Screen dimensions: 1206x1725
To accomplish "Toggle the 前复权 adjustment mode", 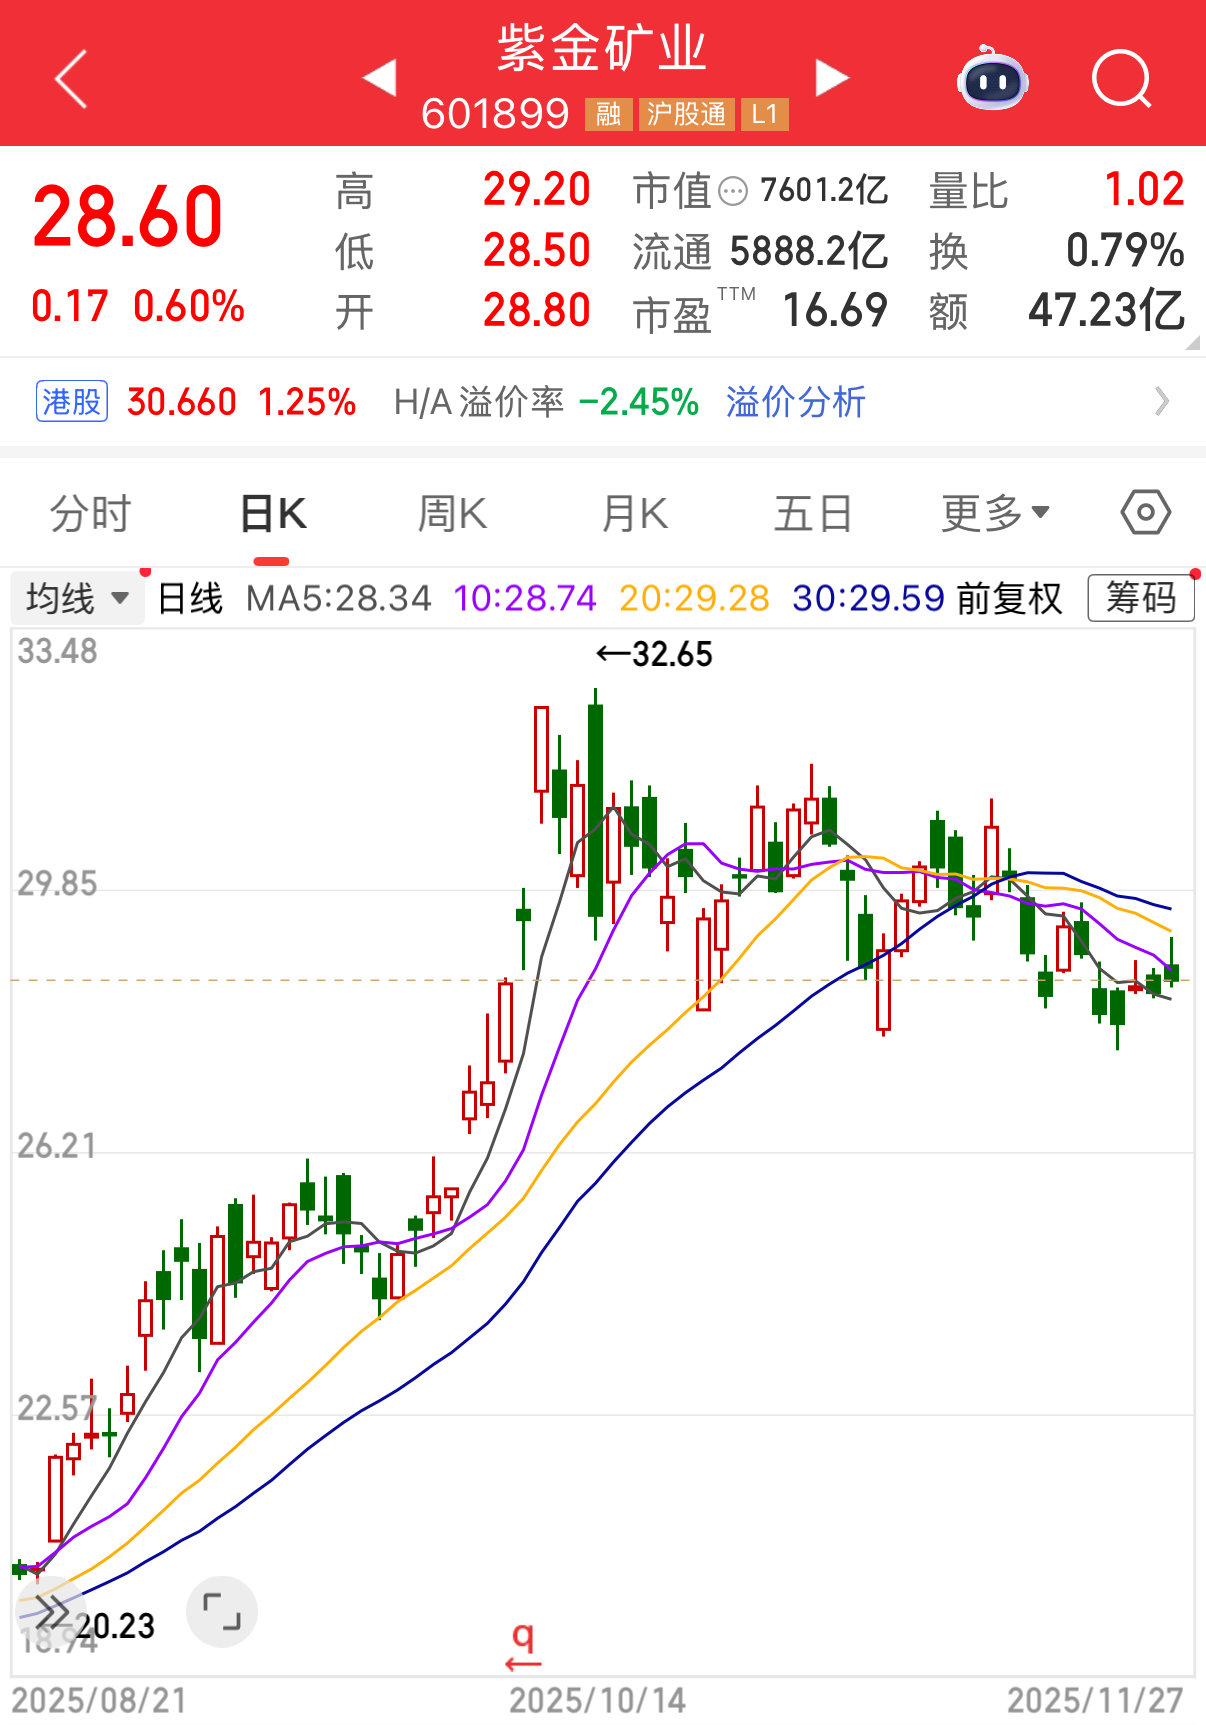I will [x=1009, y=598].
